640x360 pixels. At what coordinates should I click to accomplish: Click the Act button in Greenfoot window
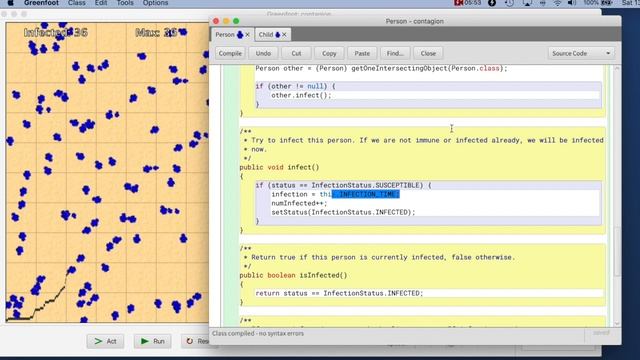tap(105, 341)
